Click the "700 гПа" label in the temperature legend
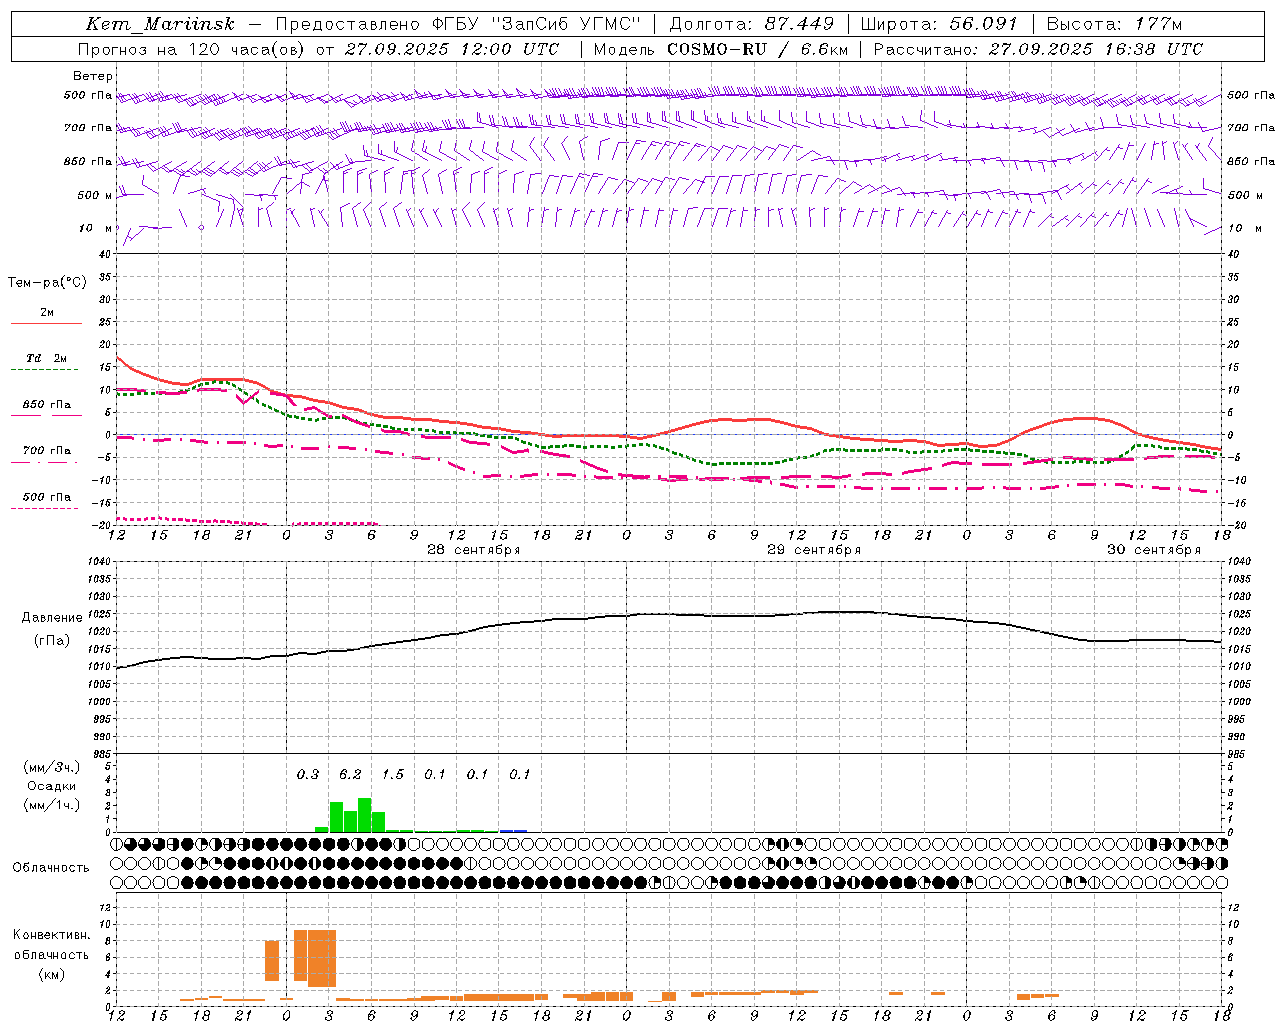Viewport: 1280px width, 1024px height. click(x=47, y=451)
